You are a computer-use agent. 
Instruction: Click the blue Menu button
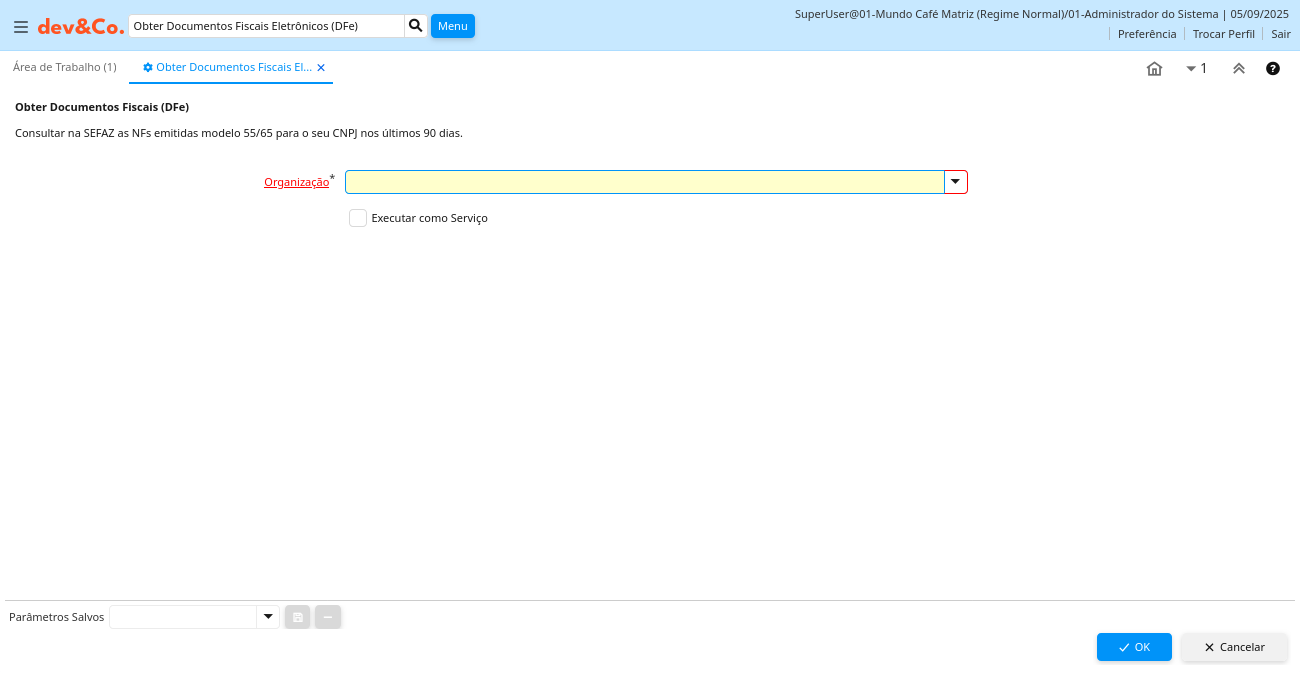point(452,26)
